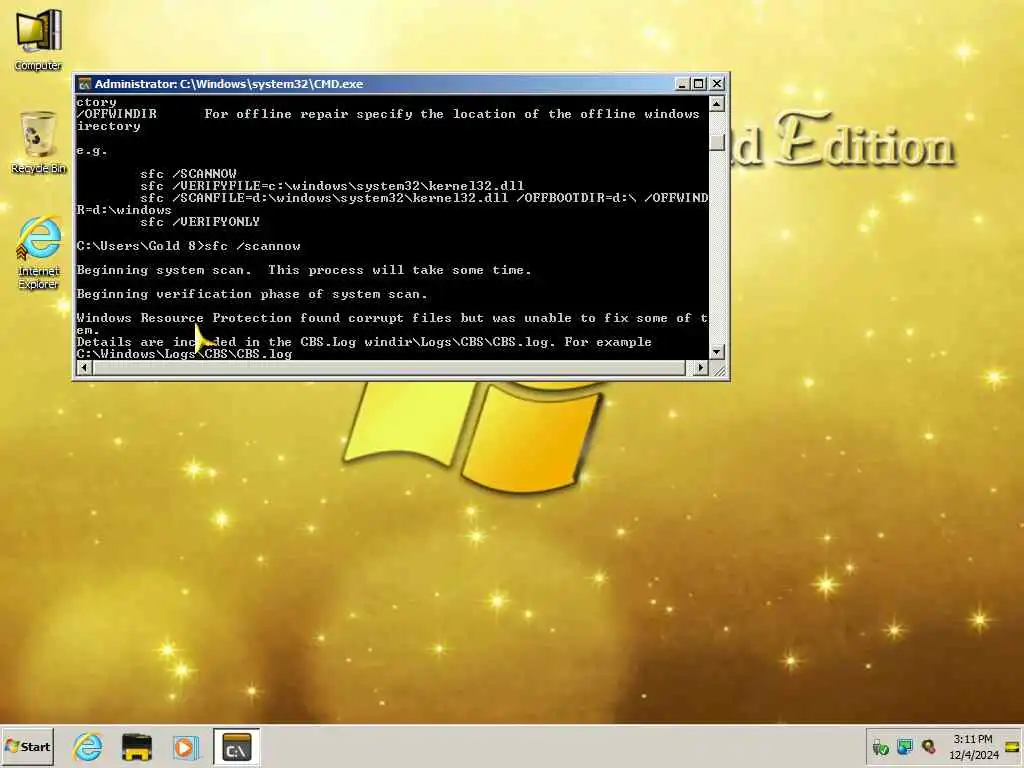Maximize the CMD window

tap(699, 84)
